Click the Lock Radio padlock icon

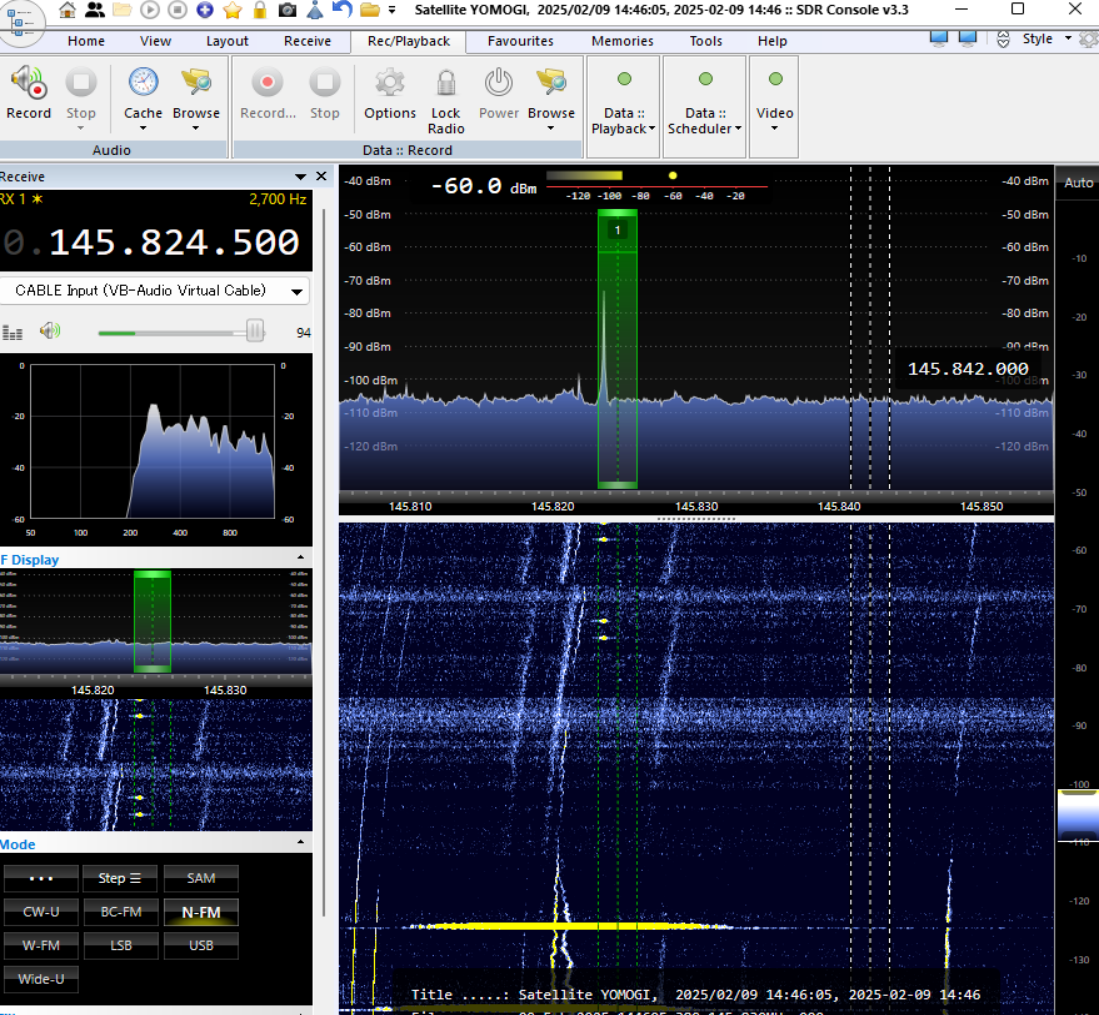coord(446,82)
